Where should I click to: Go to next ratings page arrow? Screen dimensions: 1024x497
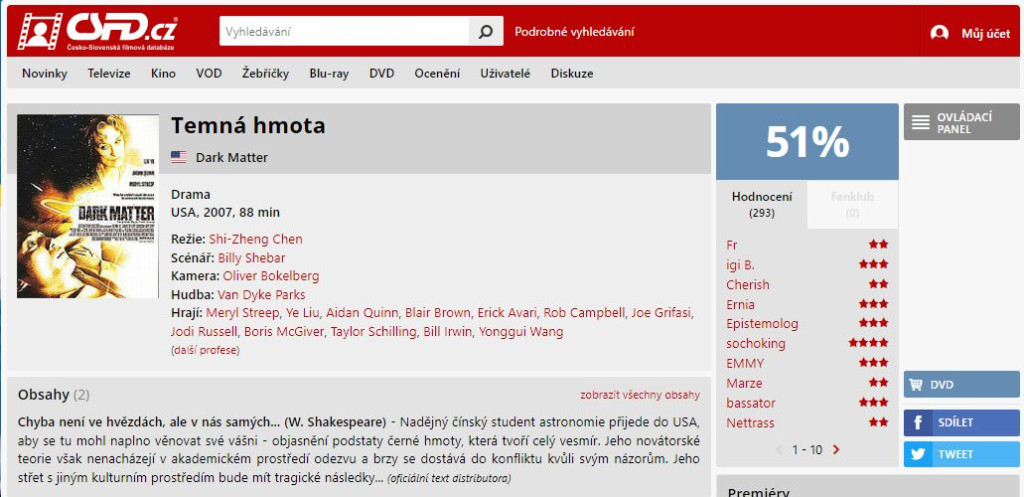[x=836, y=449]
